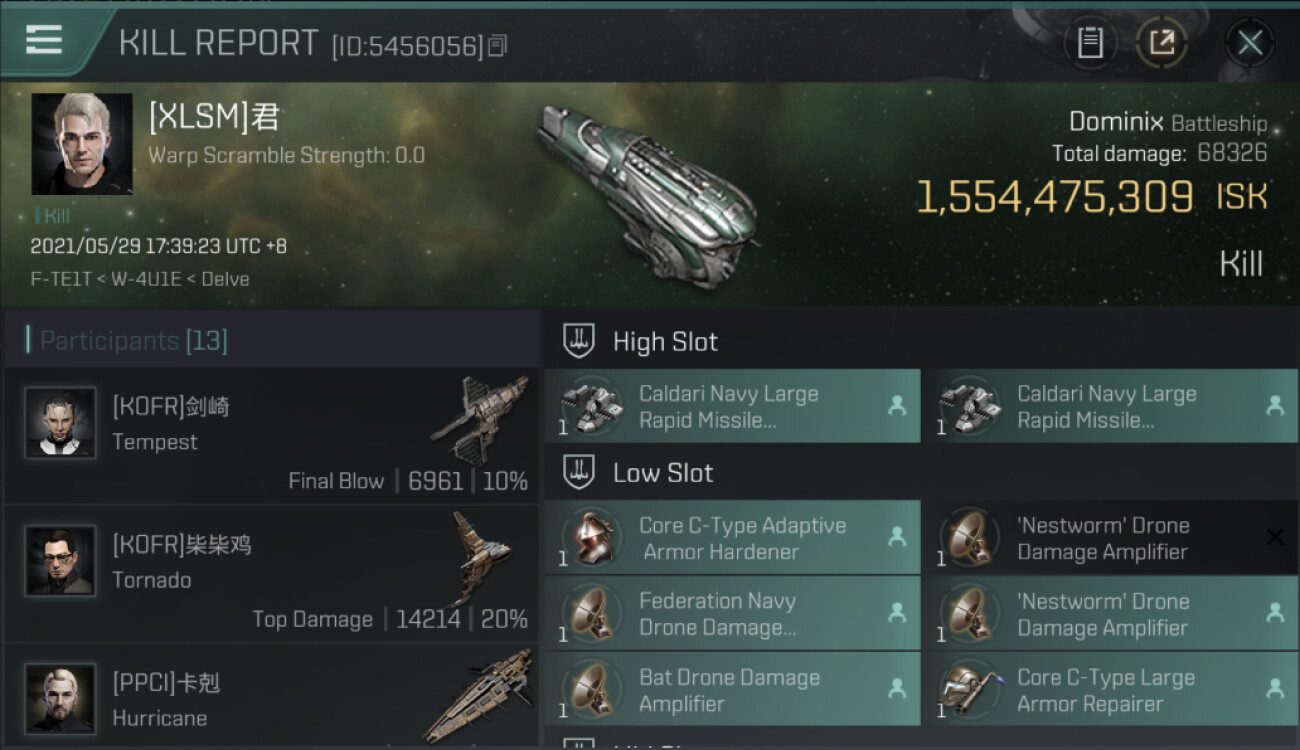Open the first Caldari Navy Rapid Missile module
1300x750 pixels.
click(732, 406)
